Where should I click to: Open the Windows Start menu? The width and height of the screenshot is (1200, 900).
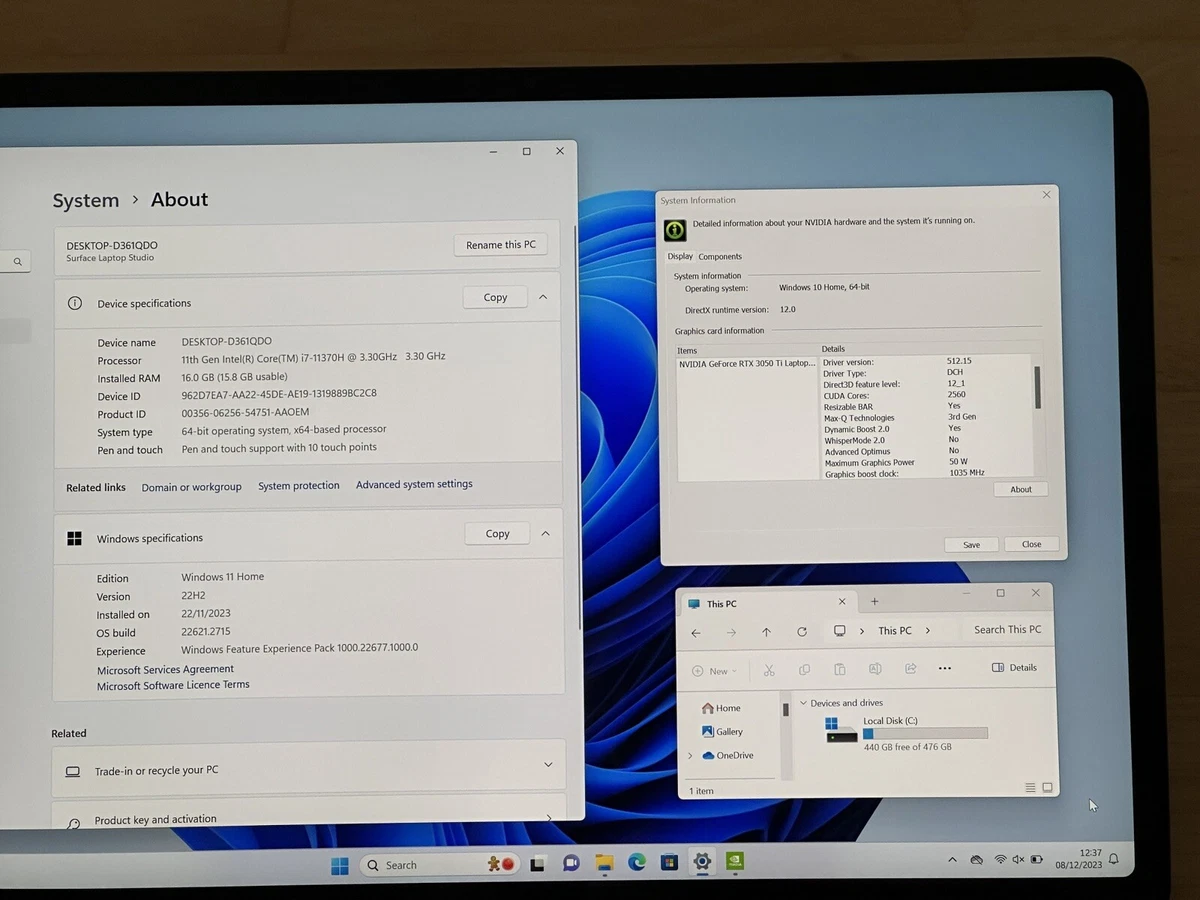coord(340,865)
